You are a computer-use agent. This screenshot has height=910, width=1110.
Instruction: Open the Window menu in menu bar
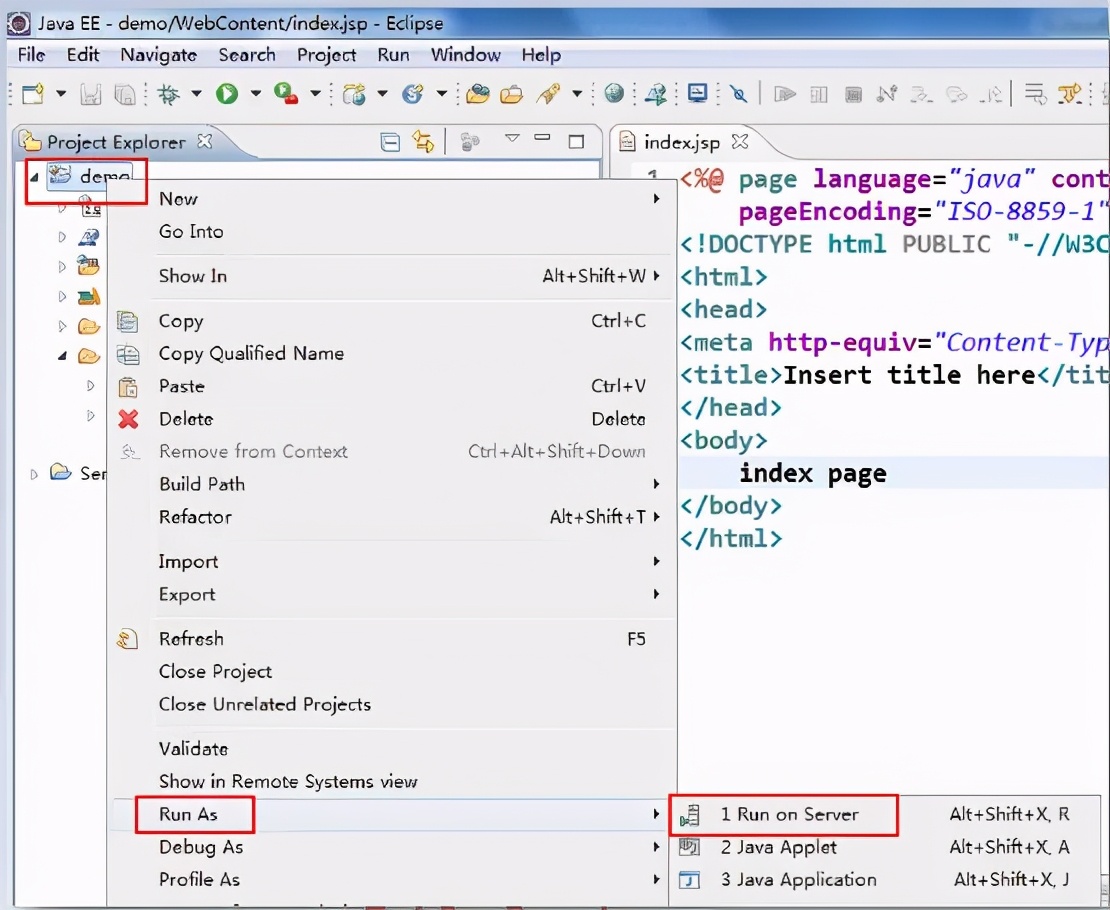(x=465, y=55)
